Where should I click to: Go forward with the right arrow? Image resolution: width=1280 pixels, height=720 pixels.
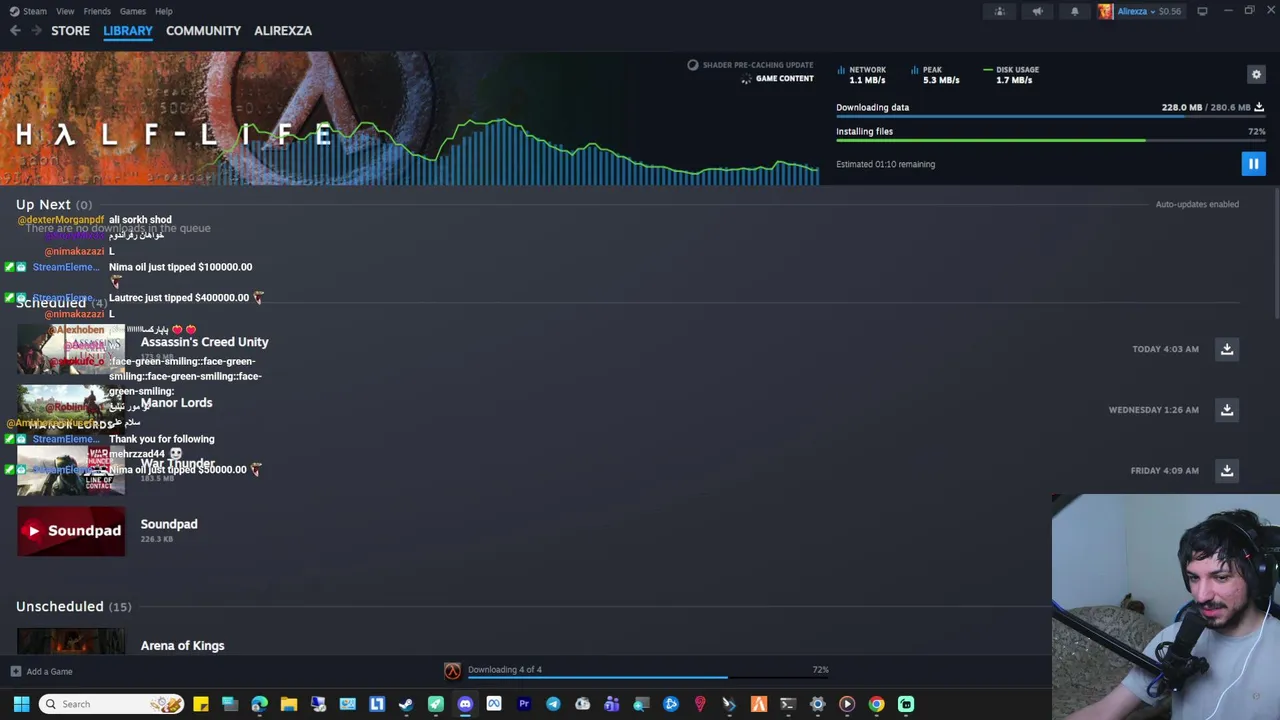click(x=36, y=31)
